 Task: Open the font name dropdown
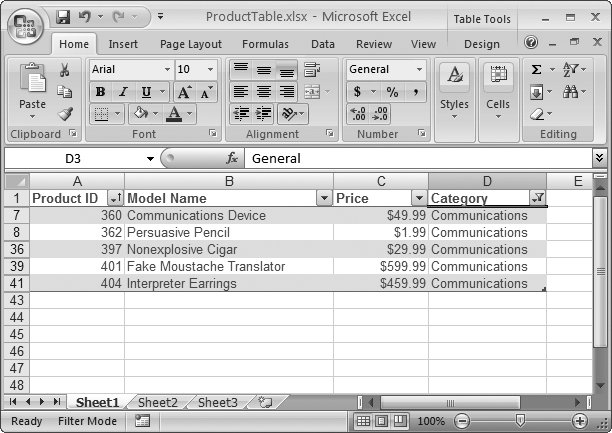click(x=167, y=69)
